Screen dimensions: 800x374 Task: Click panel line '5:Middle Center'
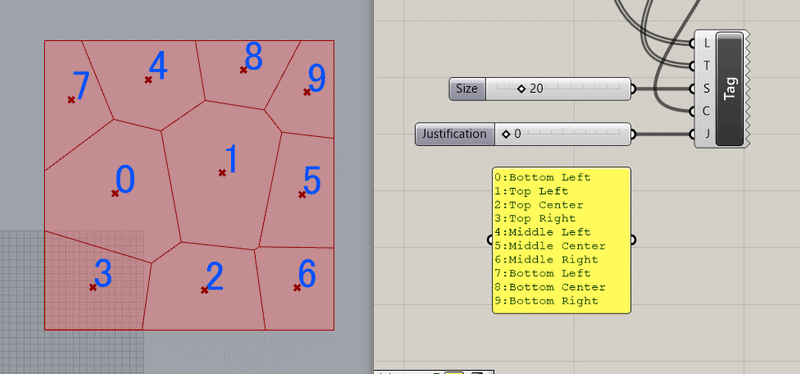(550, 246)
